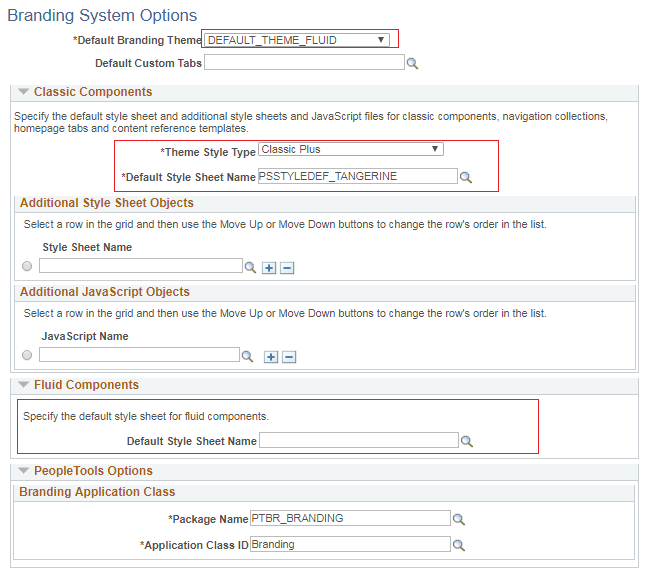Image resolution: width=659 pixels, height=571 pixels.
Task: Open Application Class ID lookup magnifier
Action: point(459,545)
